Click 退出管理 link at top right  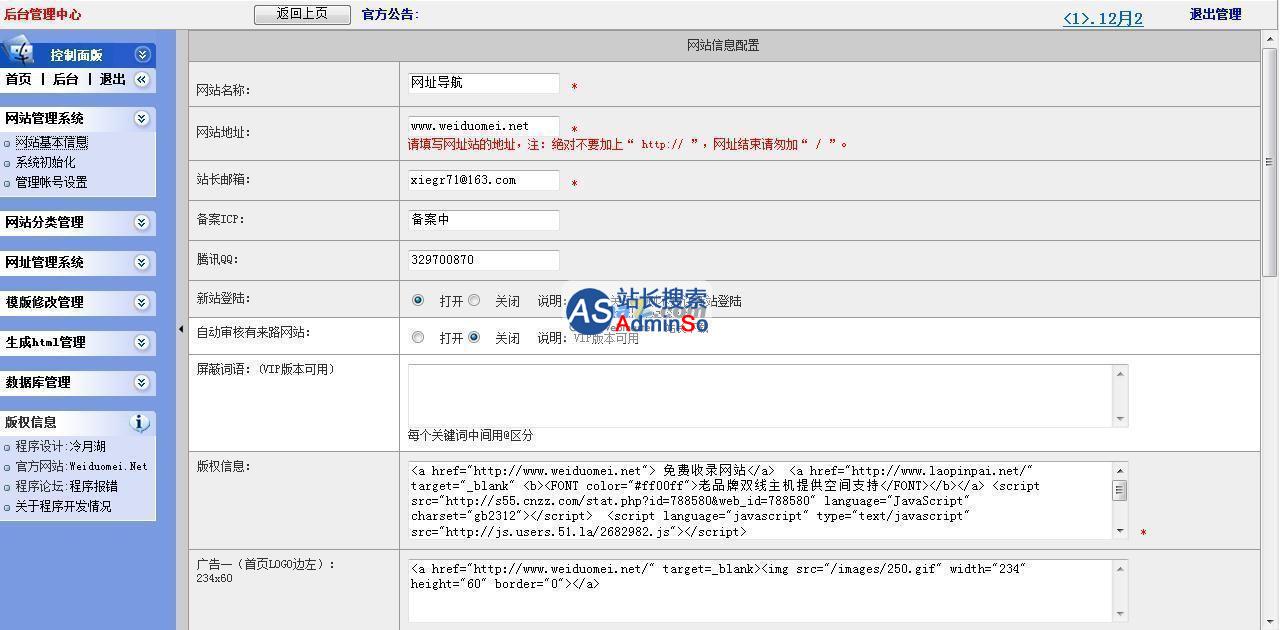pos(1215,14)
